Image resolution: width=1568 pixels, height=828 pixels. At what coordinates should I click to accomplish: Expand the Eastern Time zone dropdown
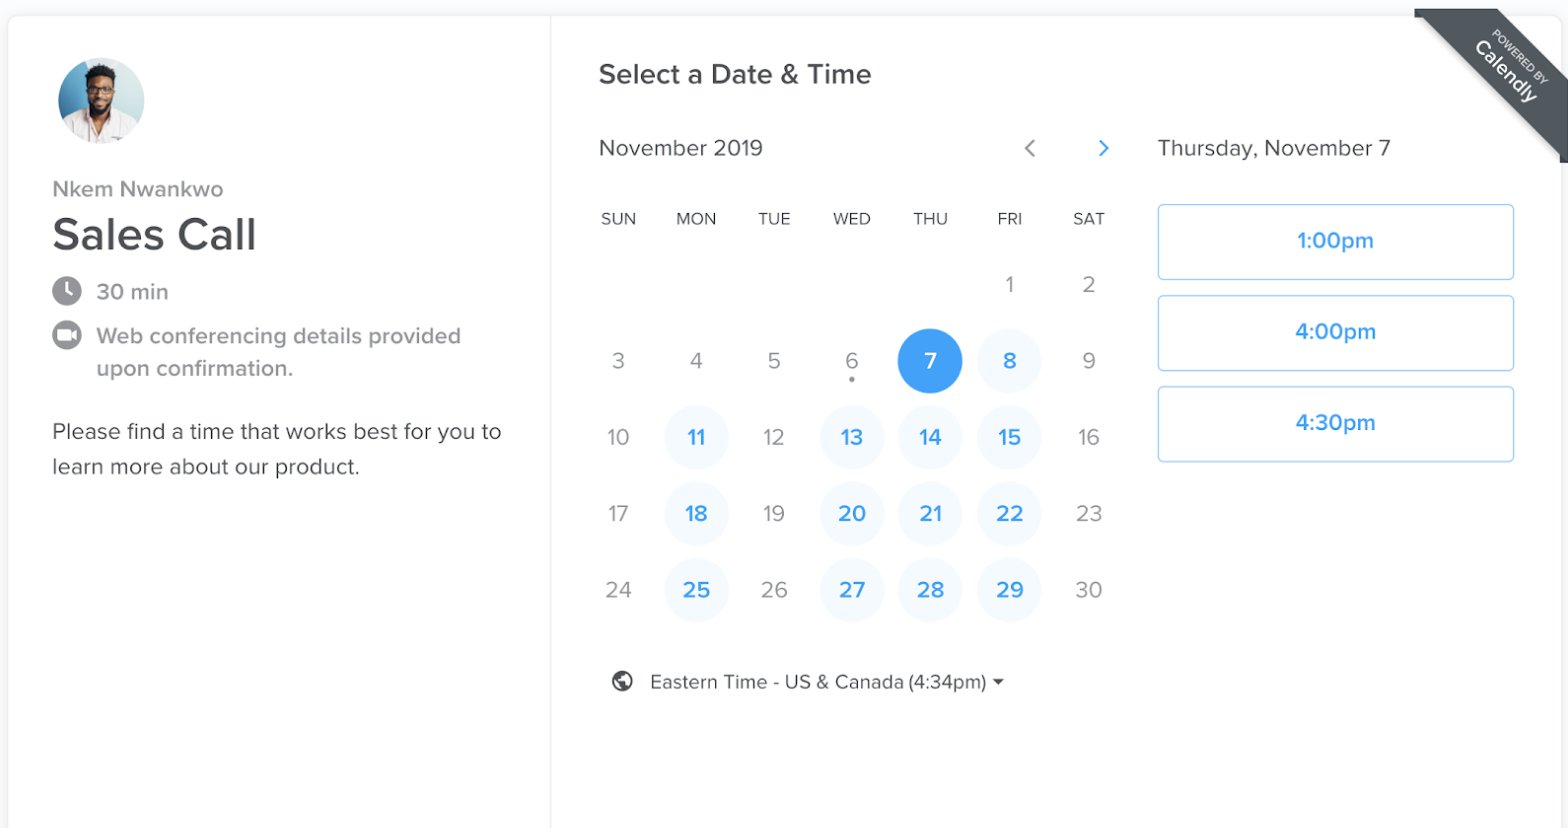click(827, 682)
